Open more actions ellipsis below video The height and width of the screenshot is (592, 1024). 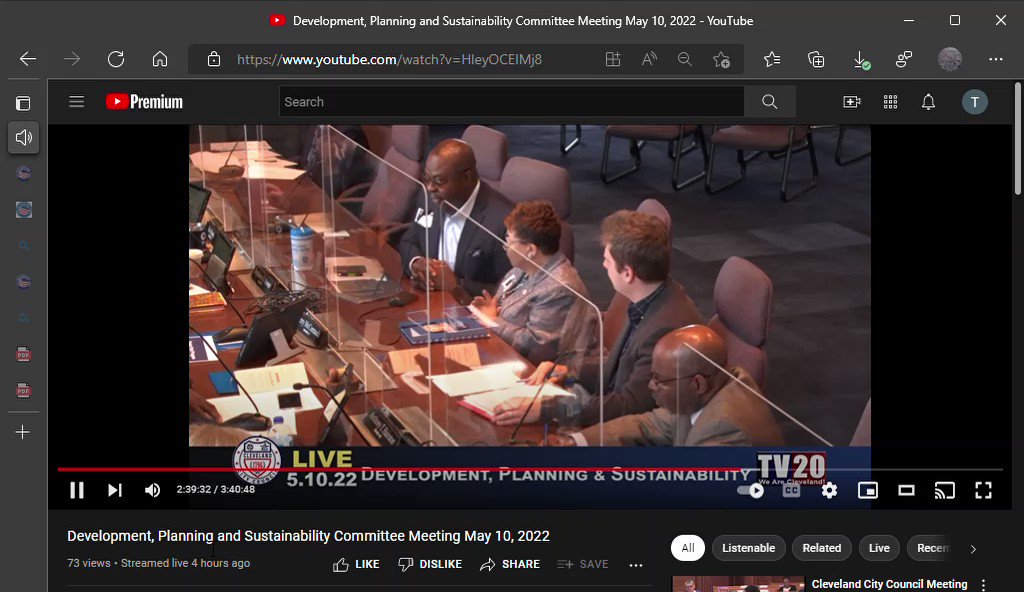click(x=635, y=565)
